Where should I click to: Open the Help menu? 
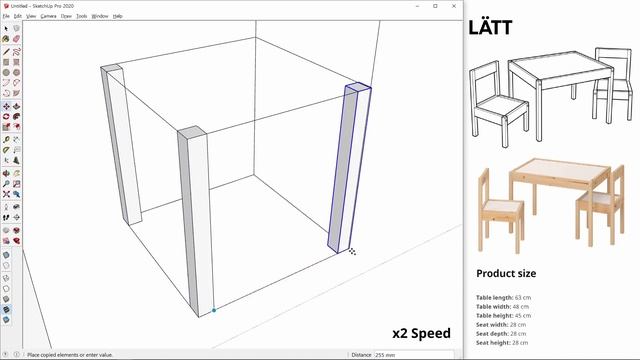pyautogui.click(x=118, y=16)
